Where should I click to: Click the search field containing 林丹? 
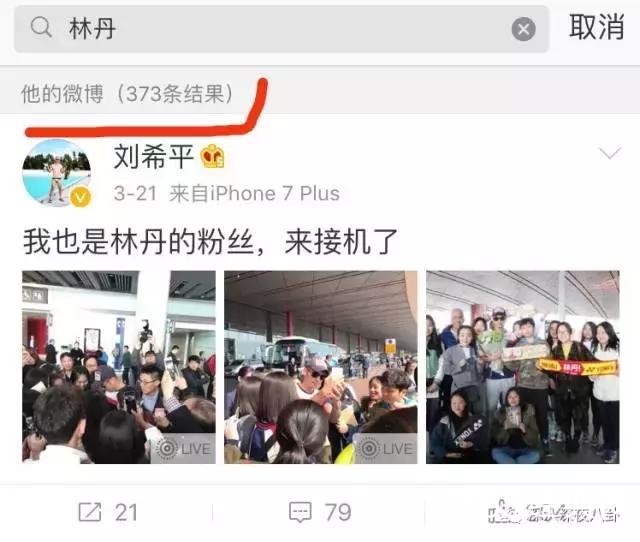pyautogui.click(x=281, y=29)
